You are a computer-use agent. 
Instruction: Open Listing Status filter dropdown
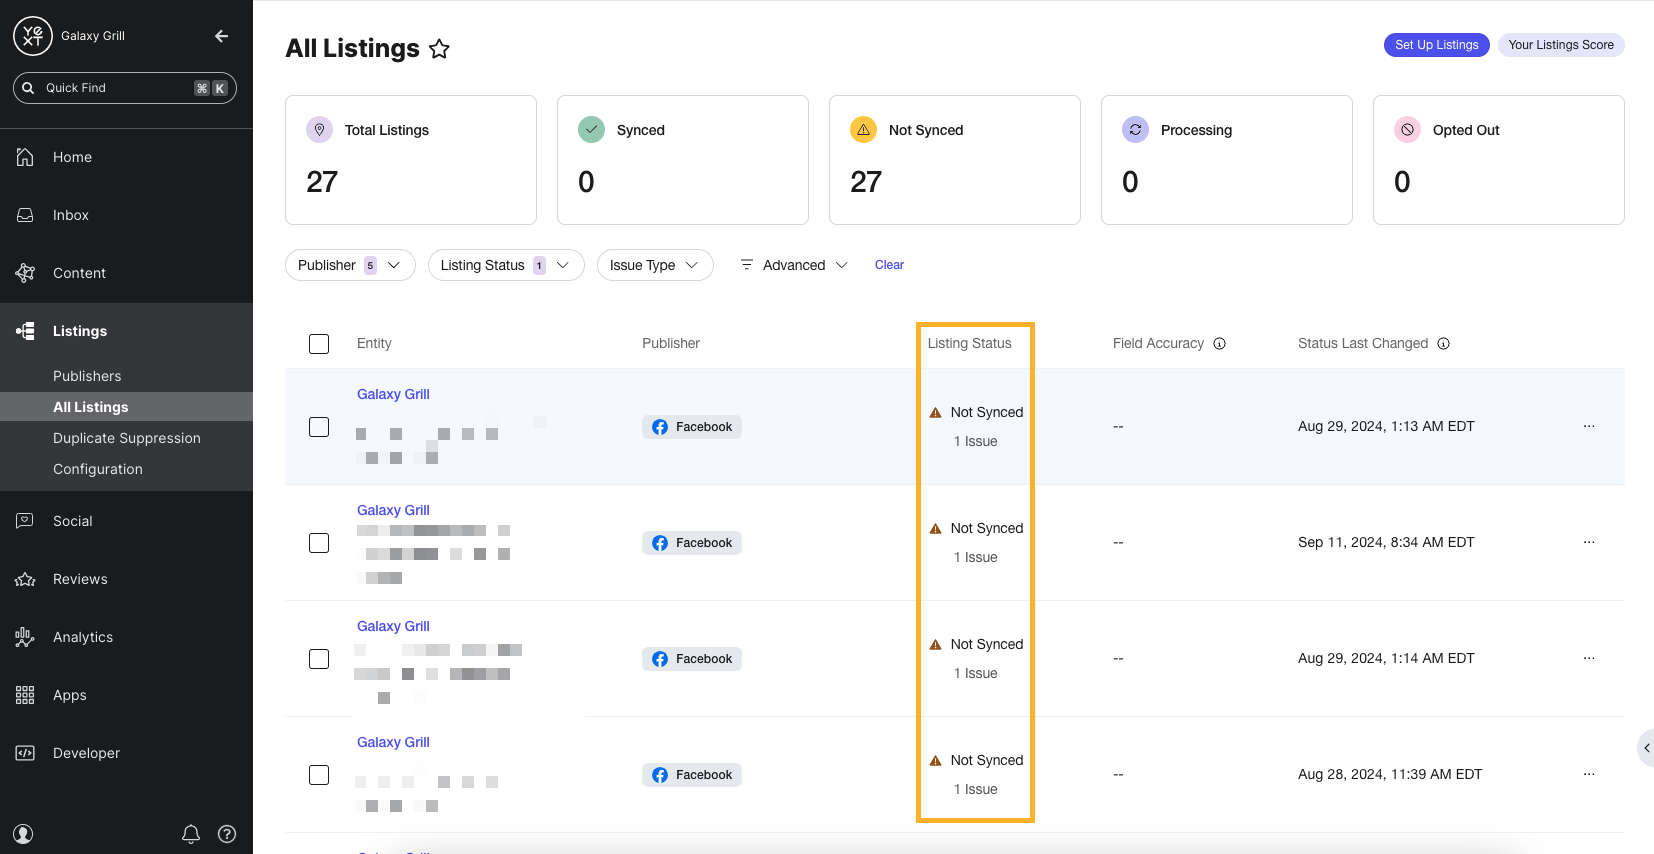[506, 265]
